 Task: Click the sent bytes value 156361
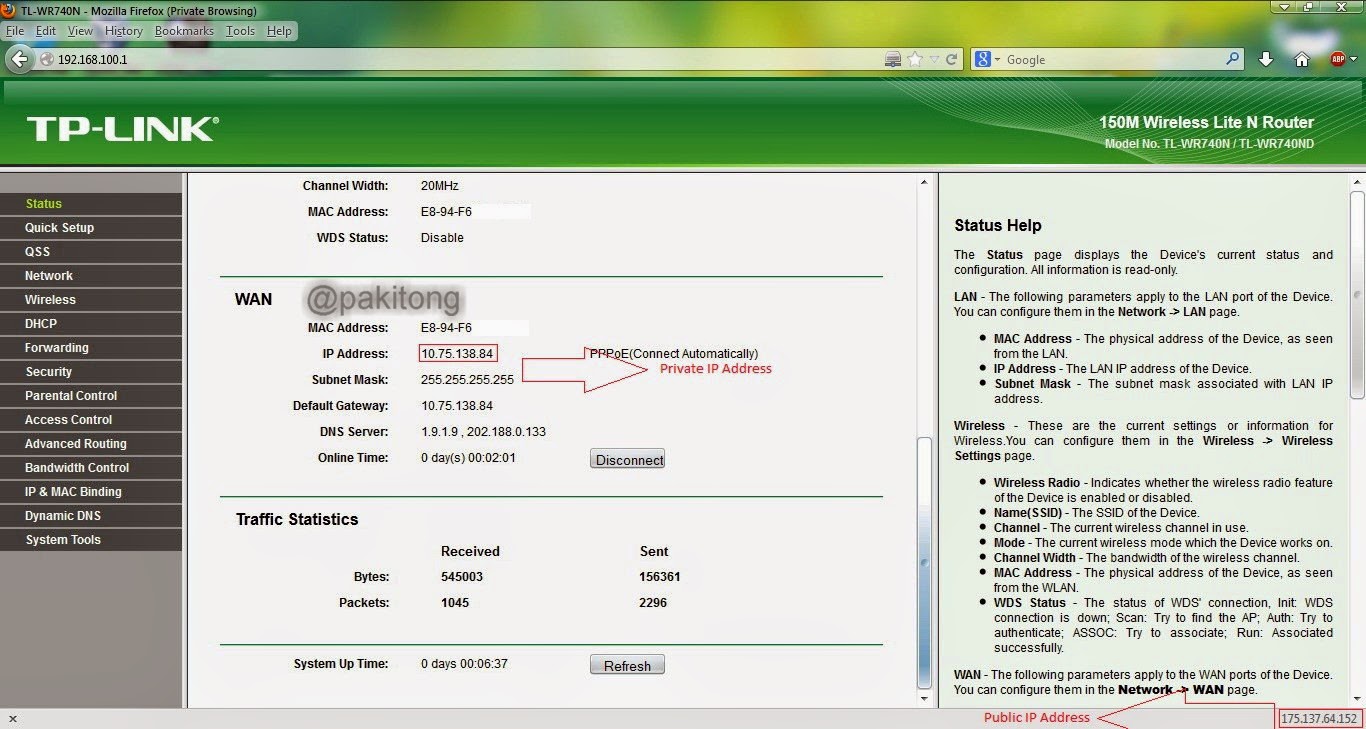pyautogui.click(x=660, y=577)
